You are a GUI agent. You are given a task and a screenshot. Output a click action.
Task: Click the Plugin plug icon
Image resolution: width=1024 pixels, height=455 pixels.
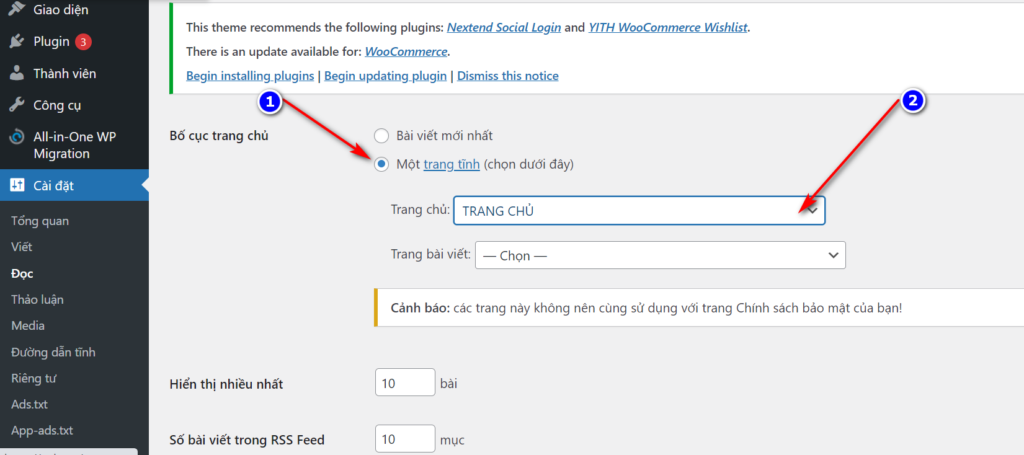17,42
